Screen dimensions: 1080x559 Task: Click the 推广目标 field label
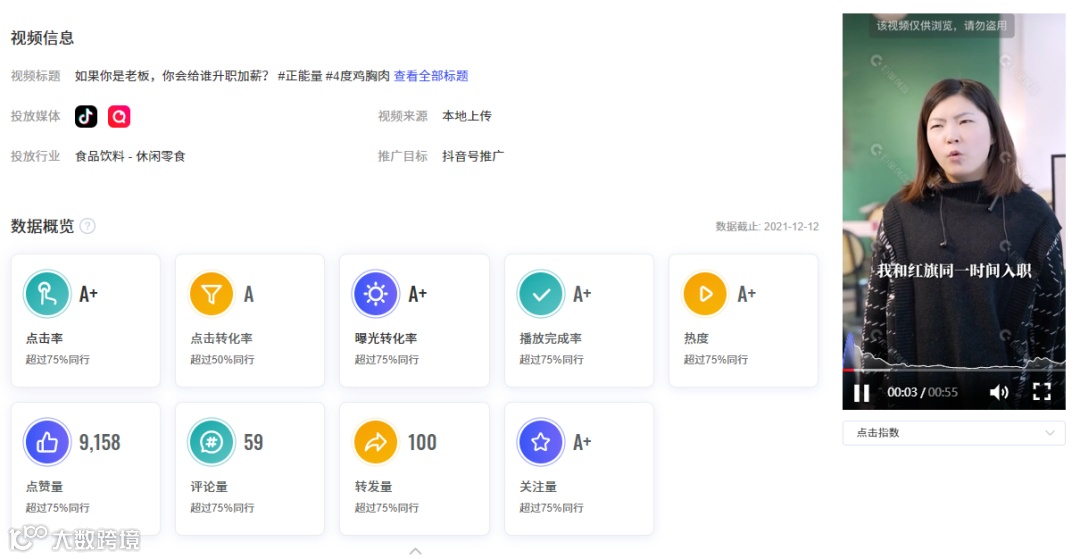(403, 156)
